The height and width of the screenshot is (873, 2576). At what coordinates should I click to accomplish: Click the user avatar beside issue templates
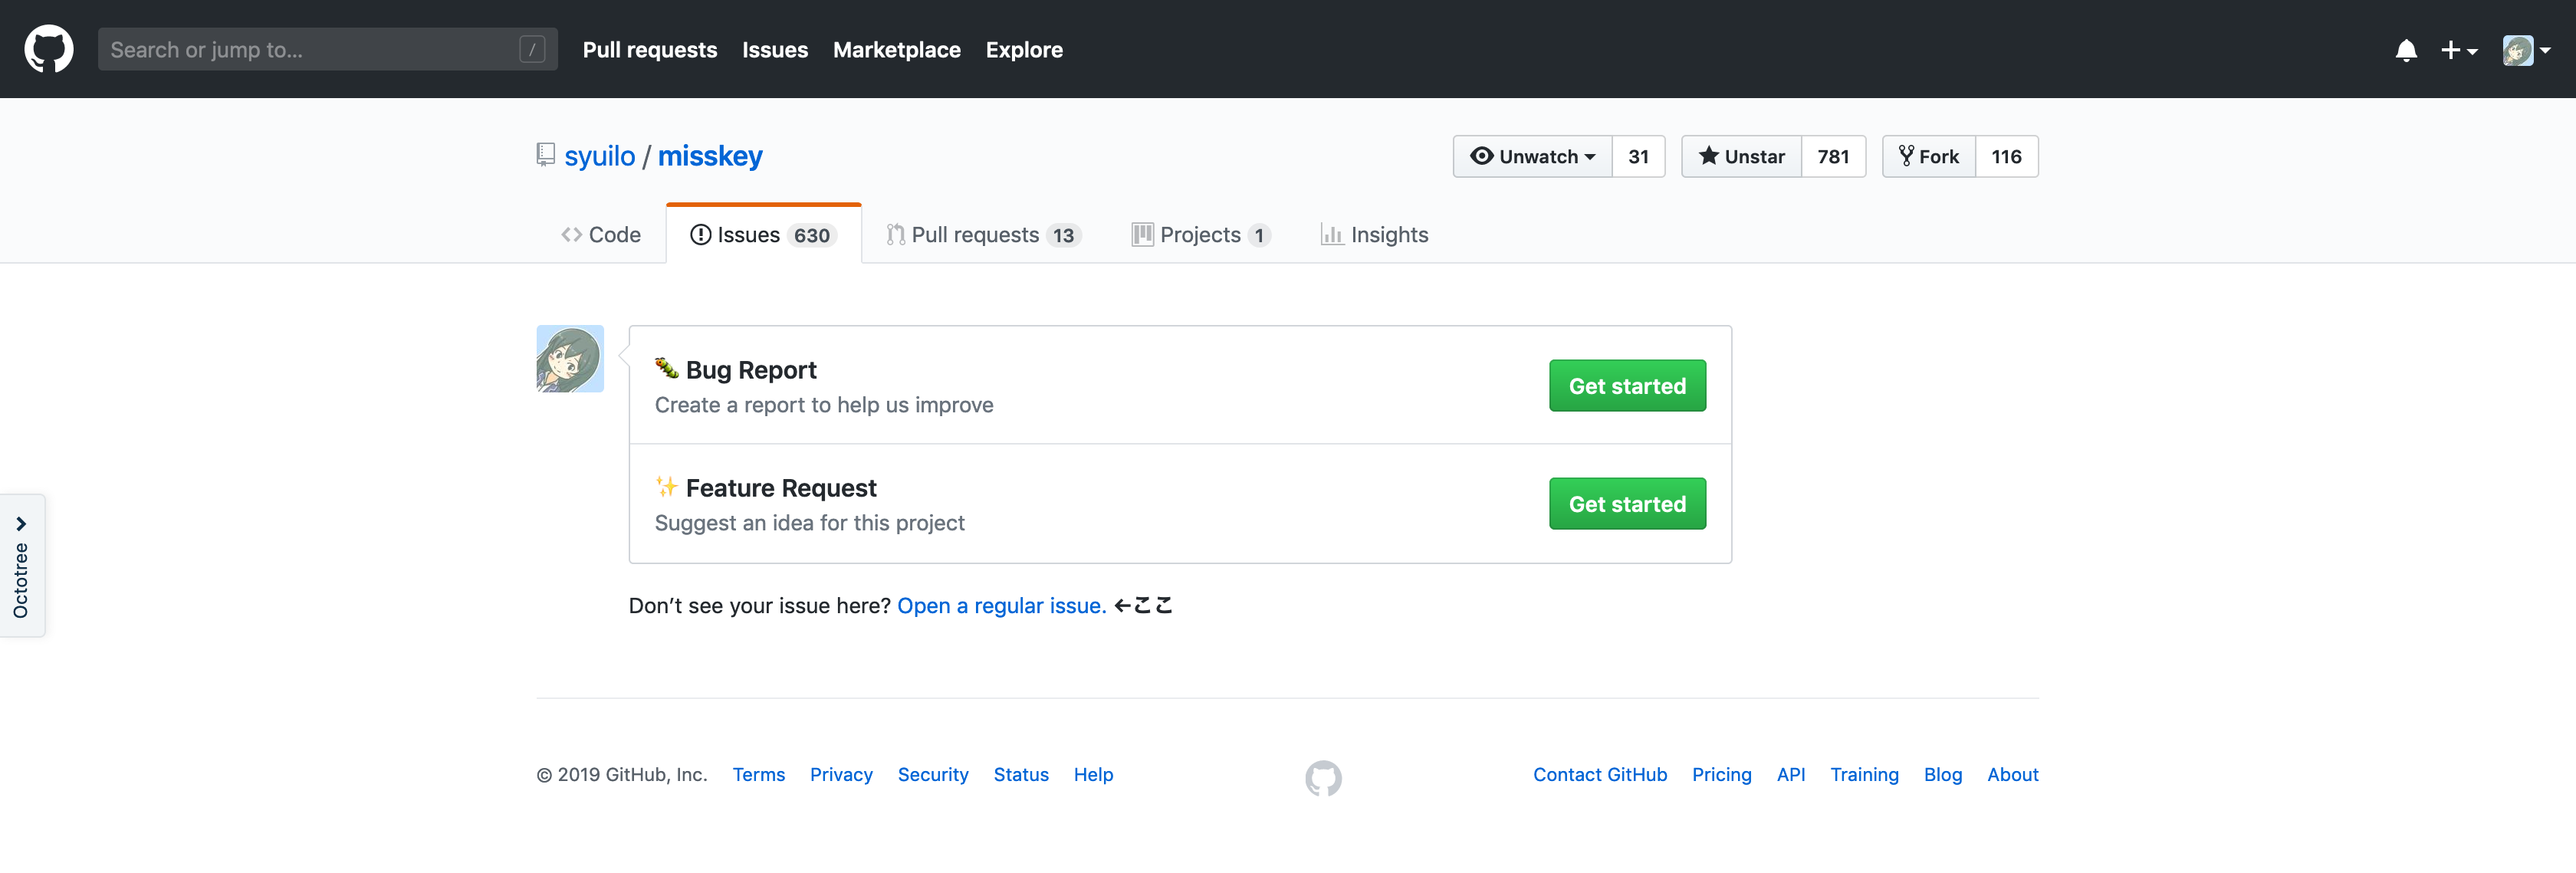coord(570,358)
